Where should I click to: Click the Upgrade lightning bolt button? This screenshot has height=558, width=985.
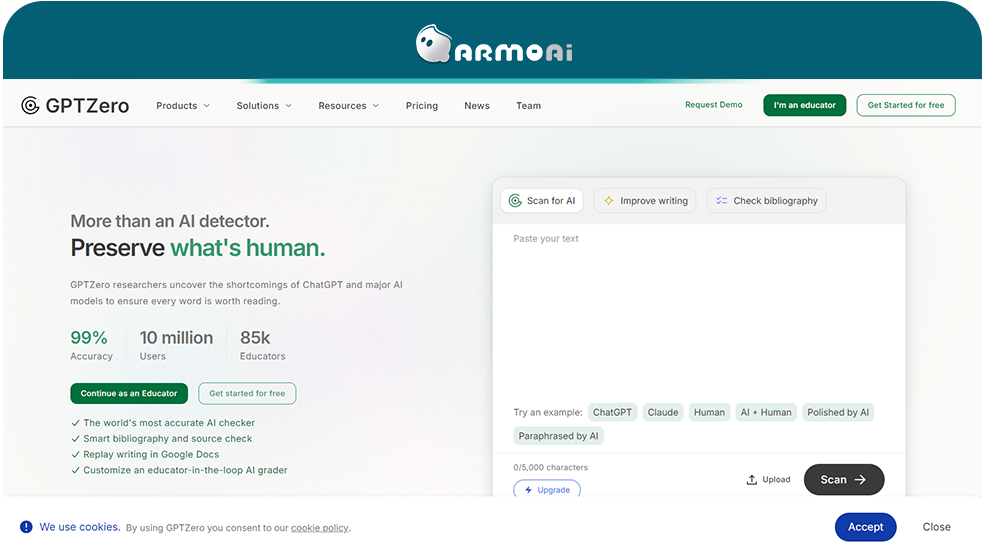(547, 490)
